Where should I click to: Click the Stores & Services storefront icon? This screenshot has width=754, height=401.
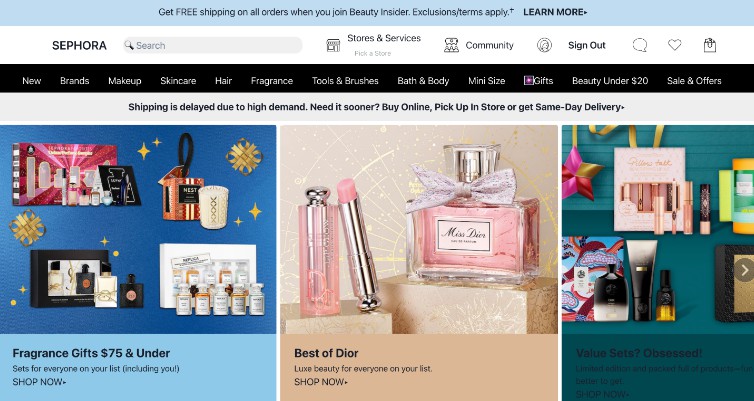coord(333,45)
